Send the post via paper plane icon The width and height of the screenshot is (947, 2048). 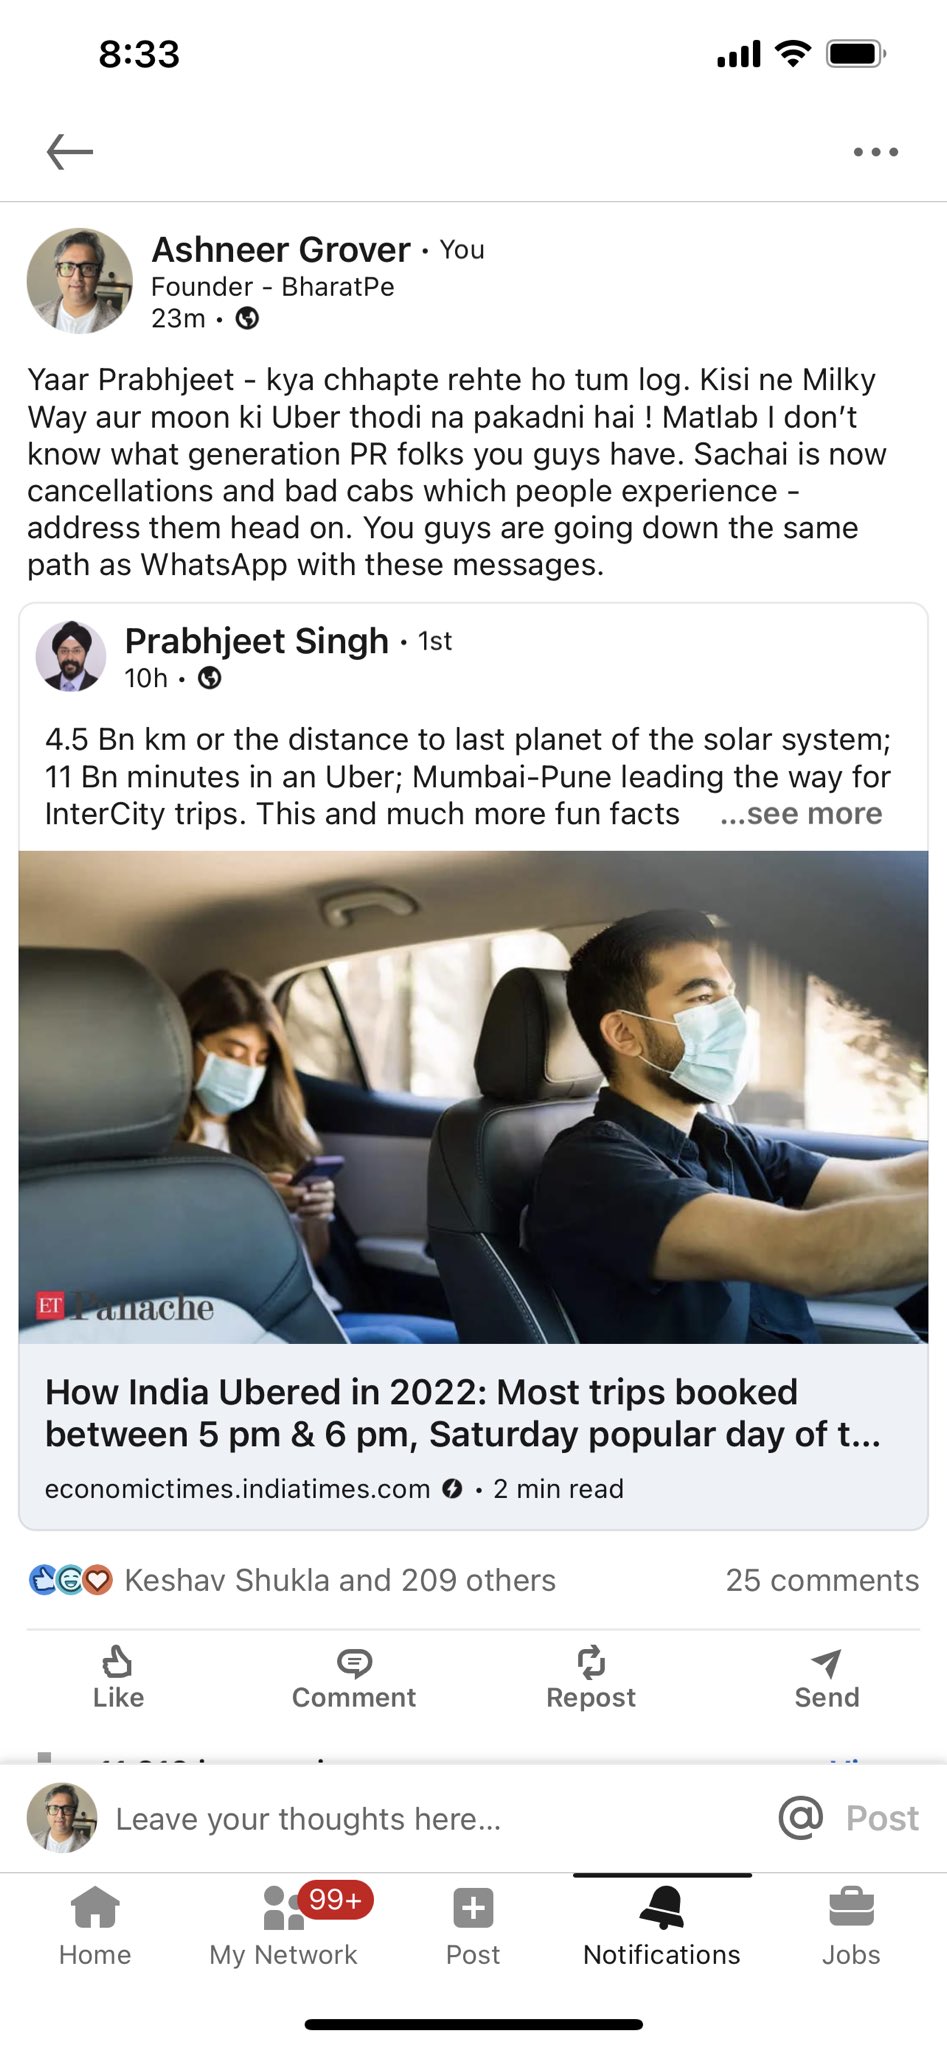pos(826,1662)
